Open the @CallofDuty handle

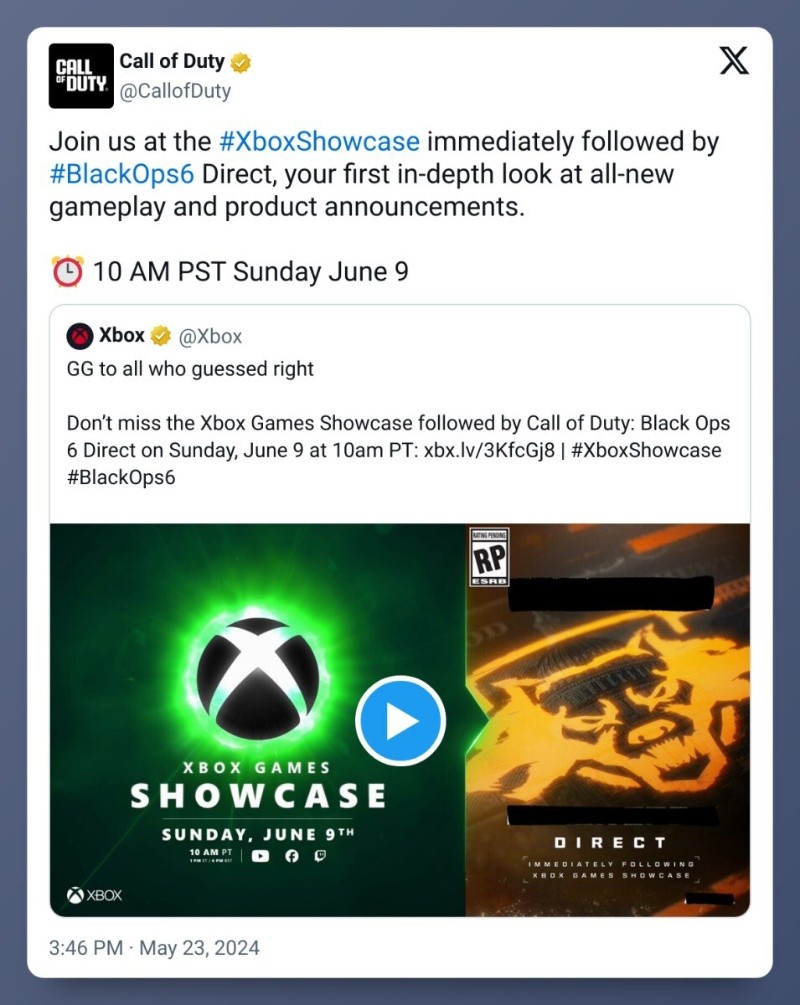tap(175, 91)
